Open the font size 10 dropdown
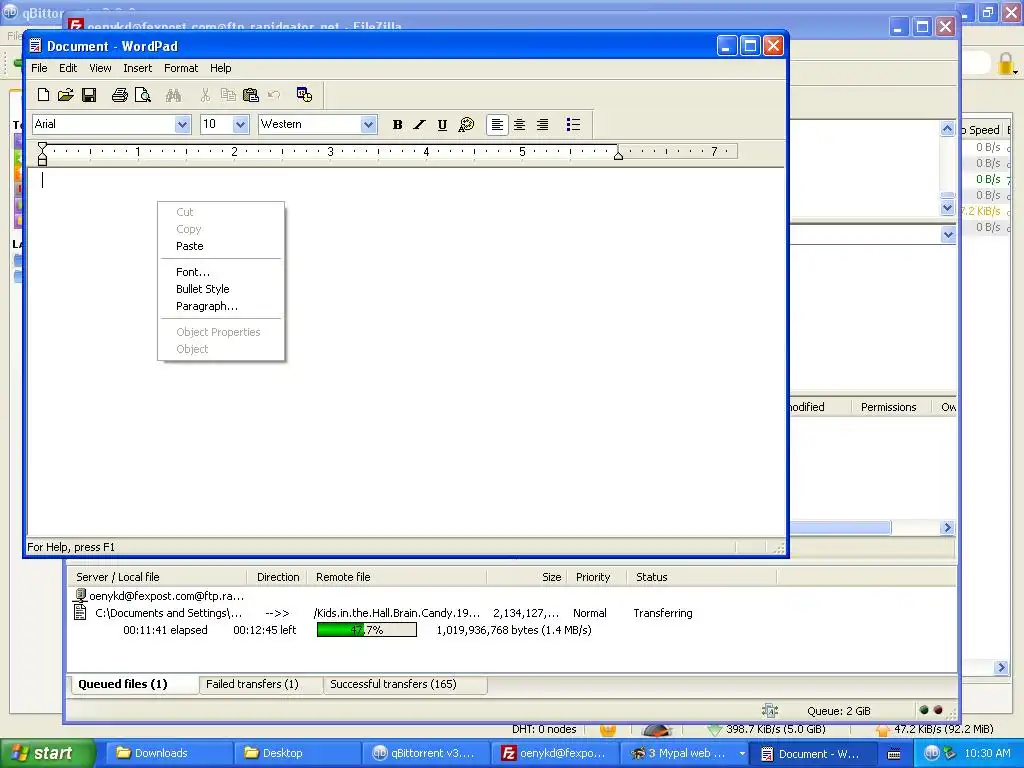The height and width of the screenshot is (768, 1024). (240, 124)
